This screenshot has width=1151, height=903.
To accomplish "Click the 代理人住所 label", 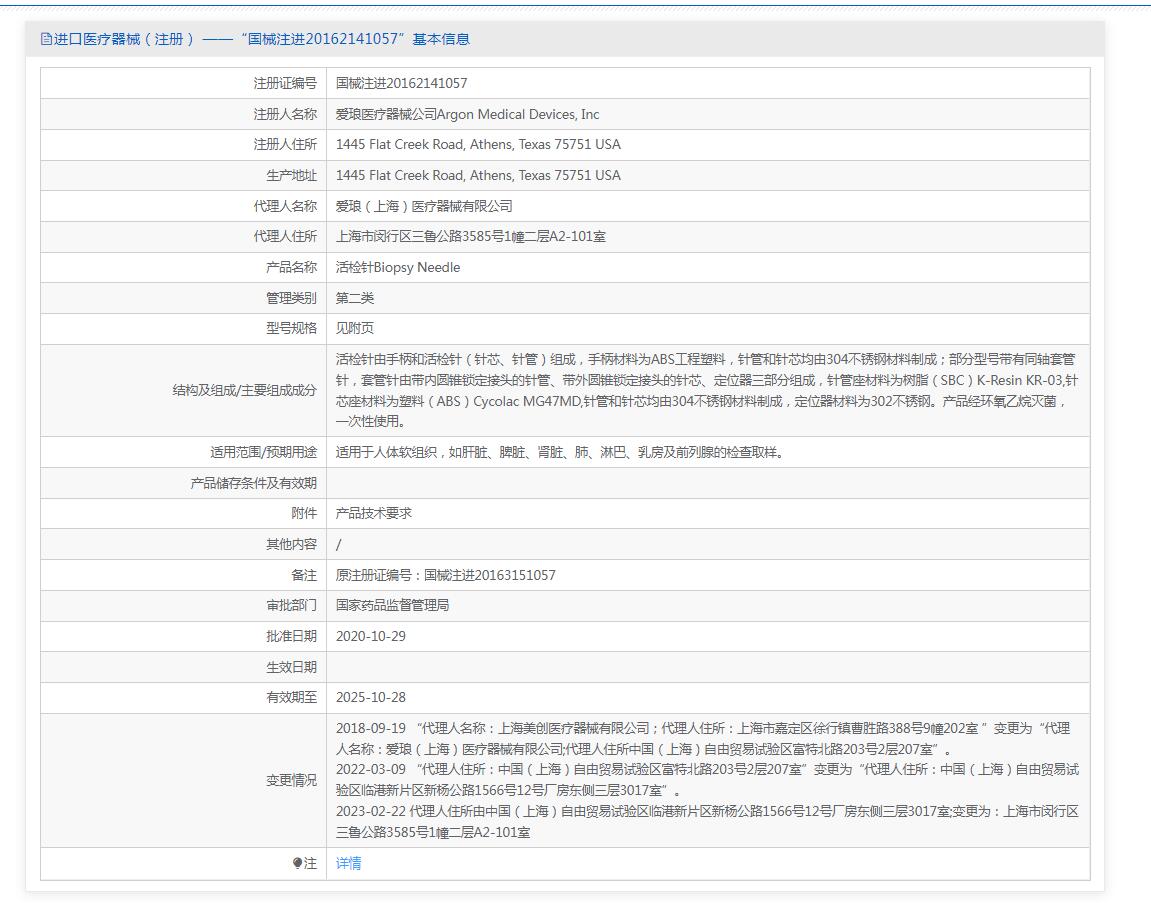I will coord(285,236).
